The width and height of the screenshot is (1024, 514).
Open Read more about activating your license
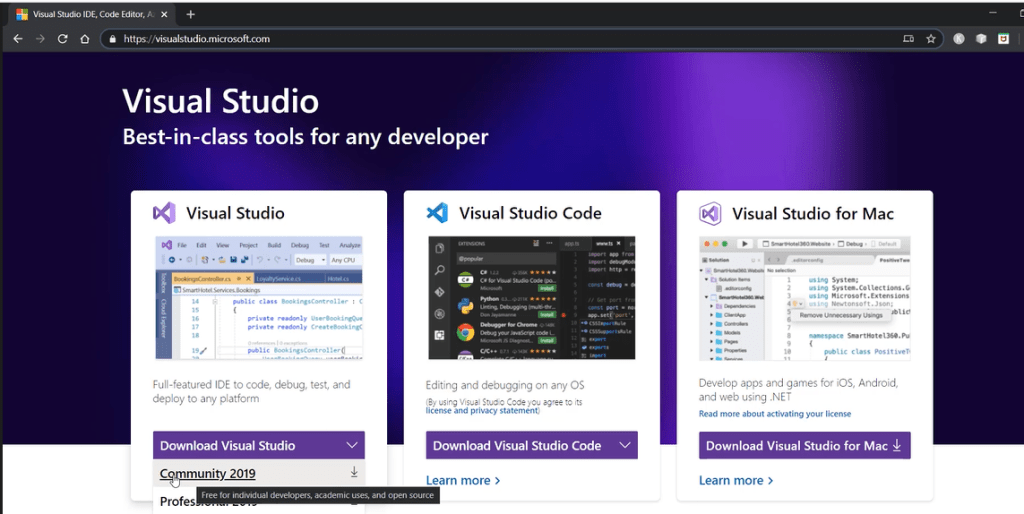pos(775,413)
